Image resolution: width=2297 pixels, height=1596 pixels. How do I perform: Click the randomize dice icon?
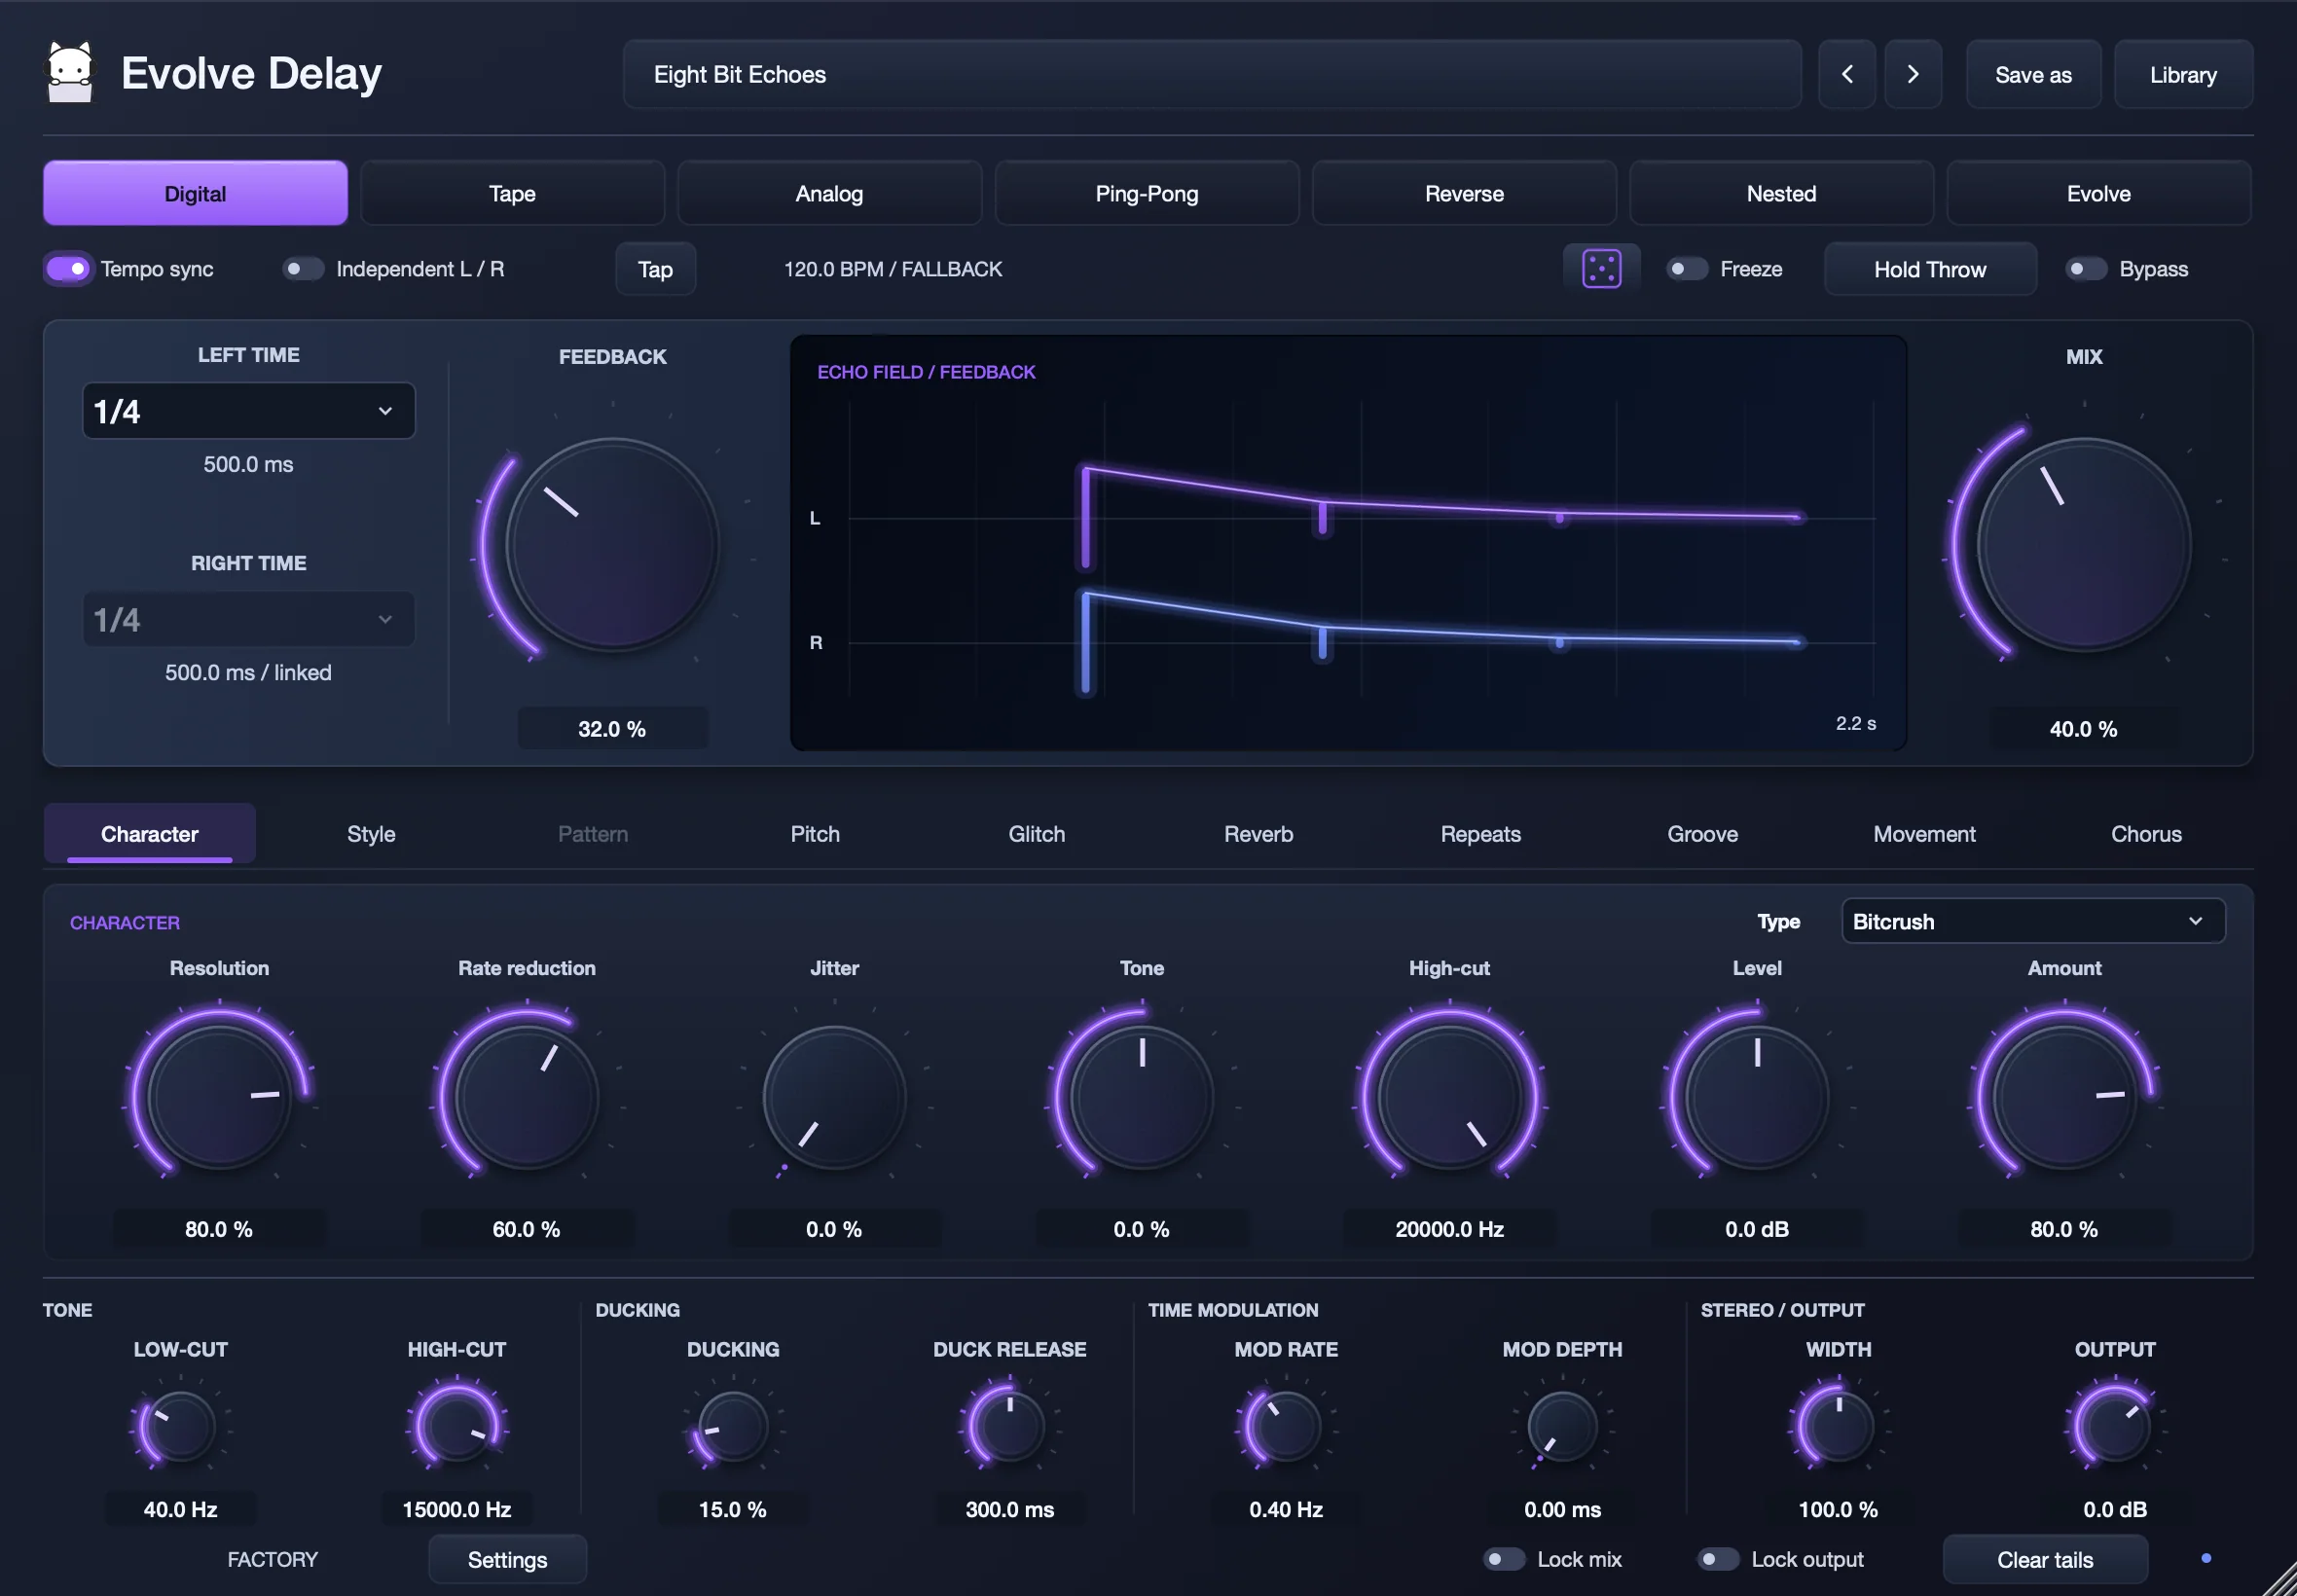pyautogui.click(x=1601, y=268)
